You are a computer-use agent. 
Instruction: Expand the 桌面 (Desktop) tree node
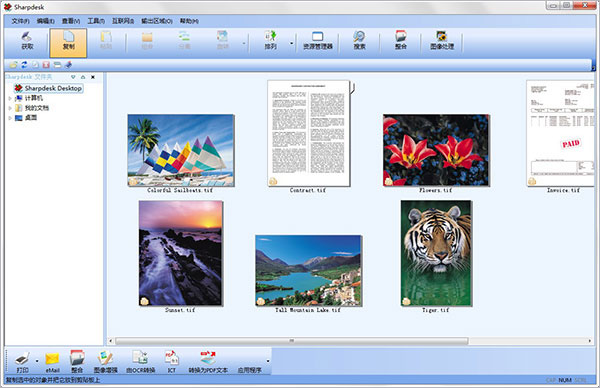pos(10,118)
